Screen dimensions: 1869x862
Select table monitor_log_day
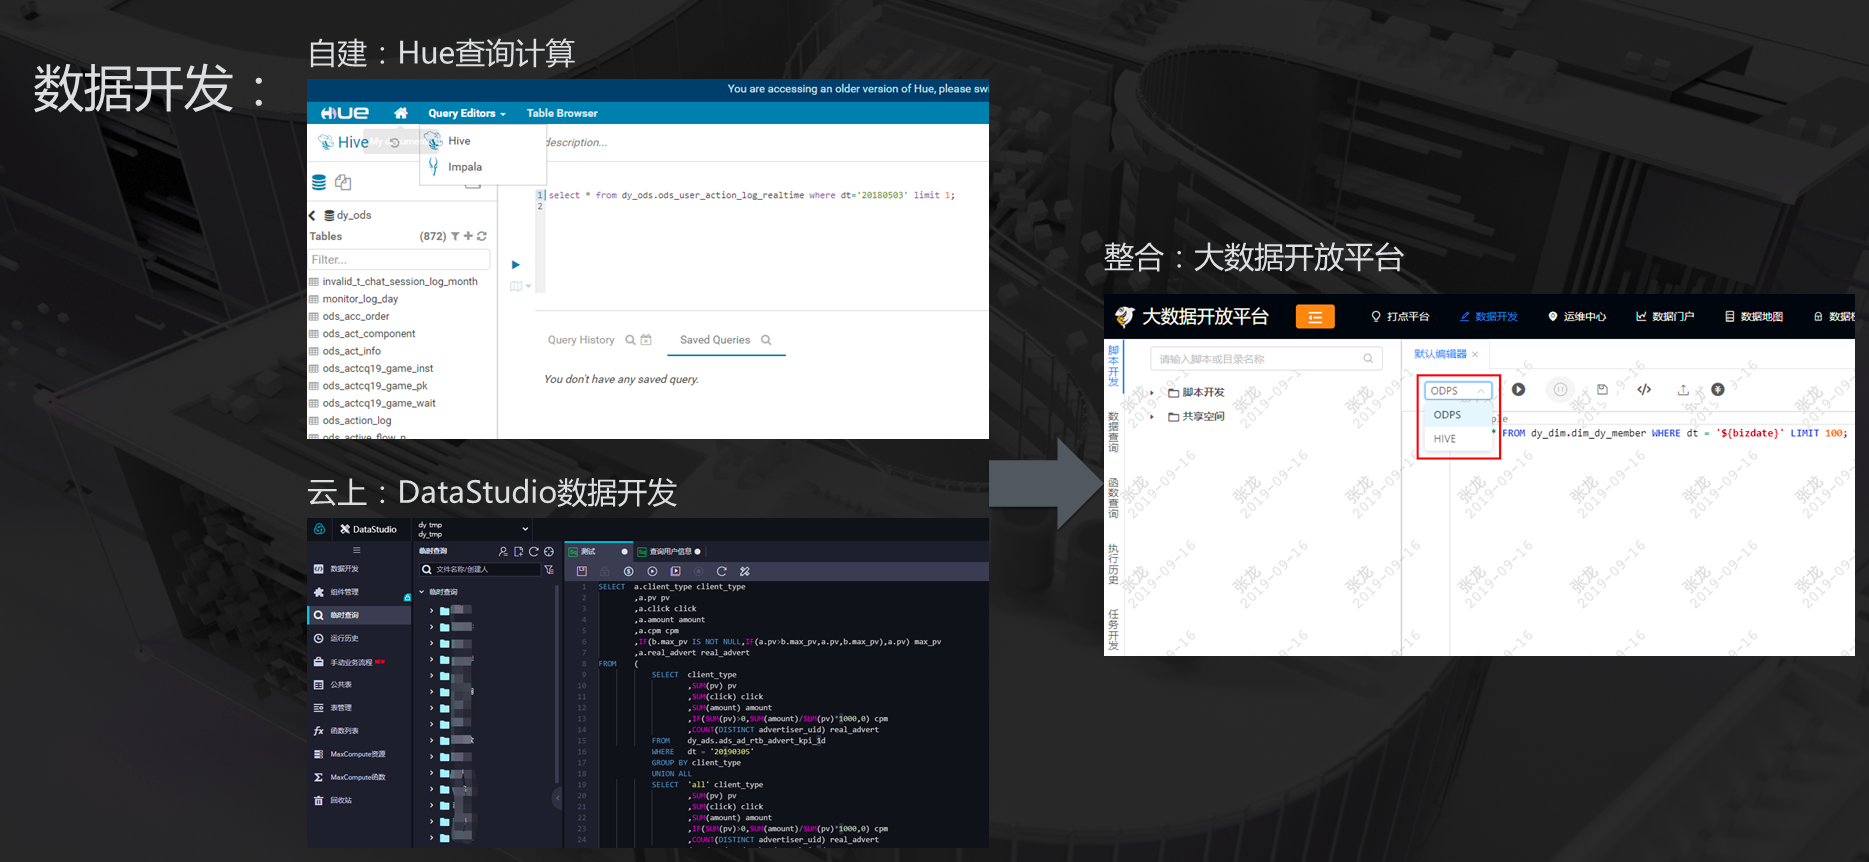[360, 299]
